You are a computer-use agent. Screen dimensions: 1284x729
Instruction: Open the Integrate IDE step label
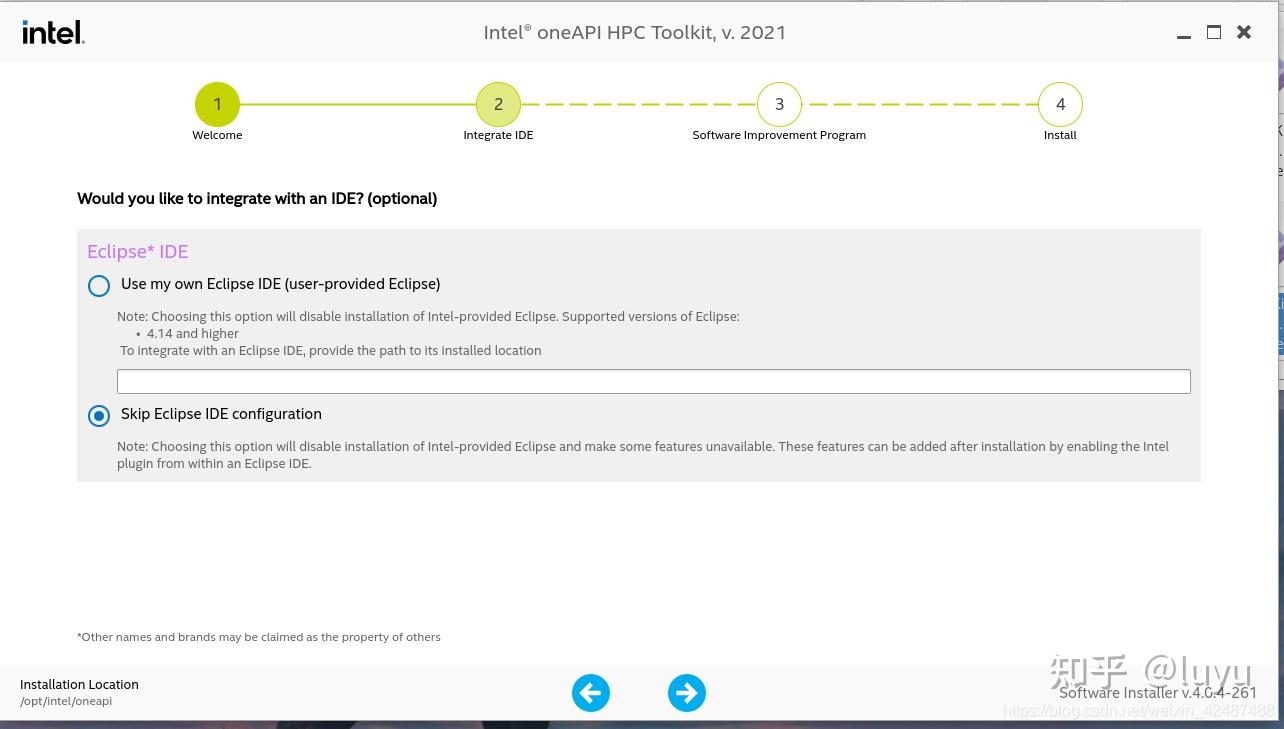coord(498,135)
